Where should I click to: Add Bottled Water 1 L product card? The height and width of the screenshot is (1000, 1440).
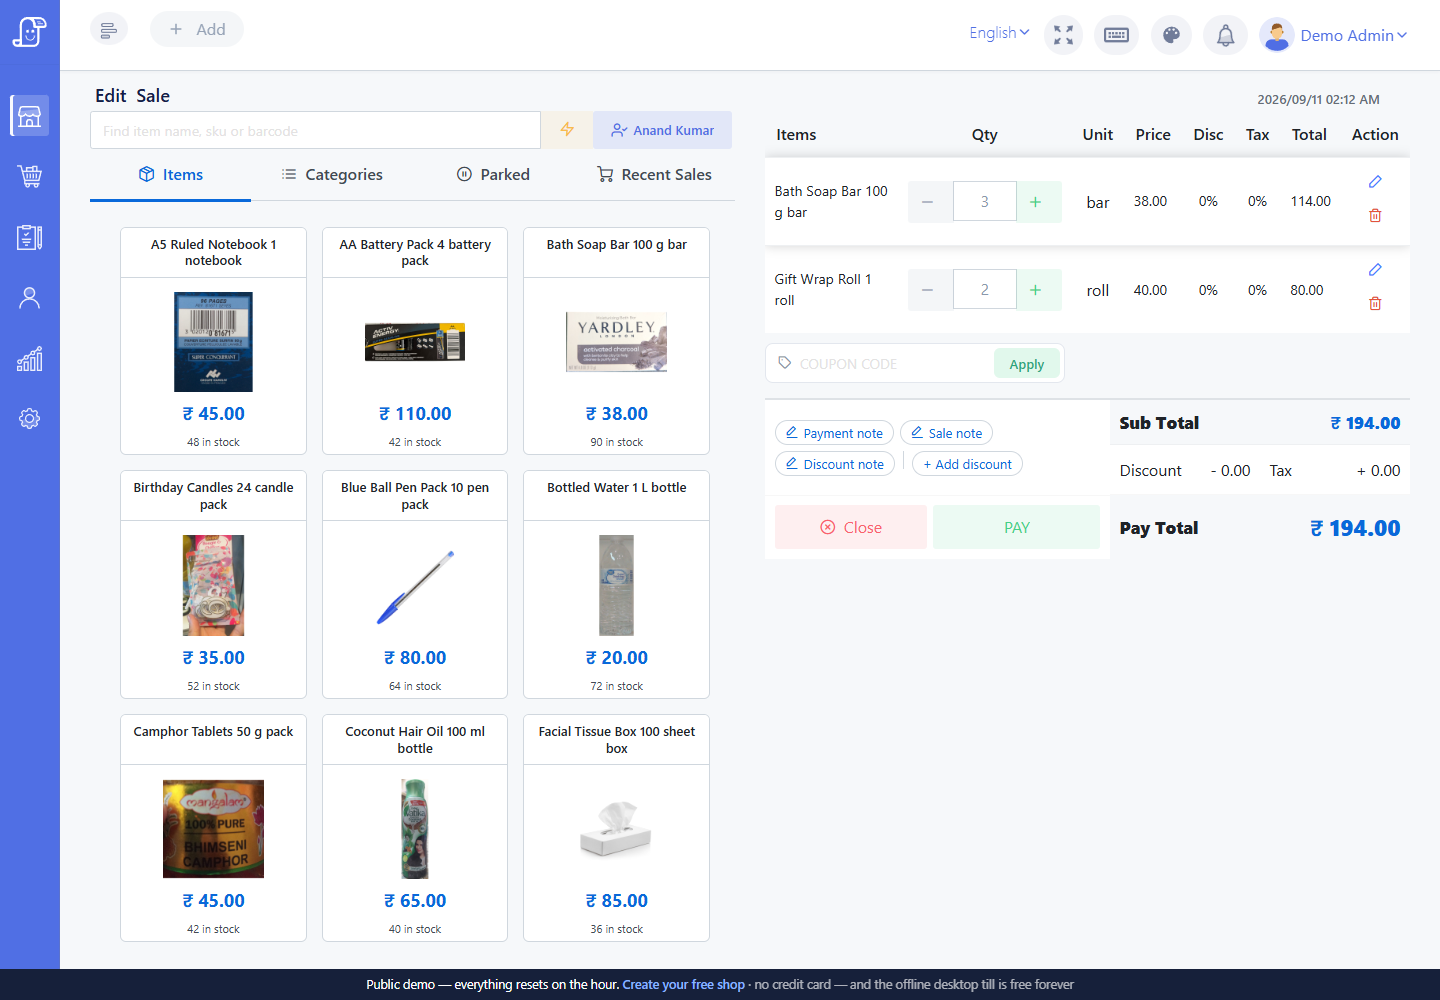[616, 584]
